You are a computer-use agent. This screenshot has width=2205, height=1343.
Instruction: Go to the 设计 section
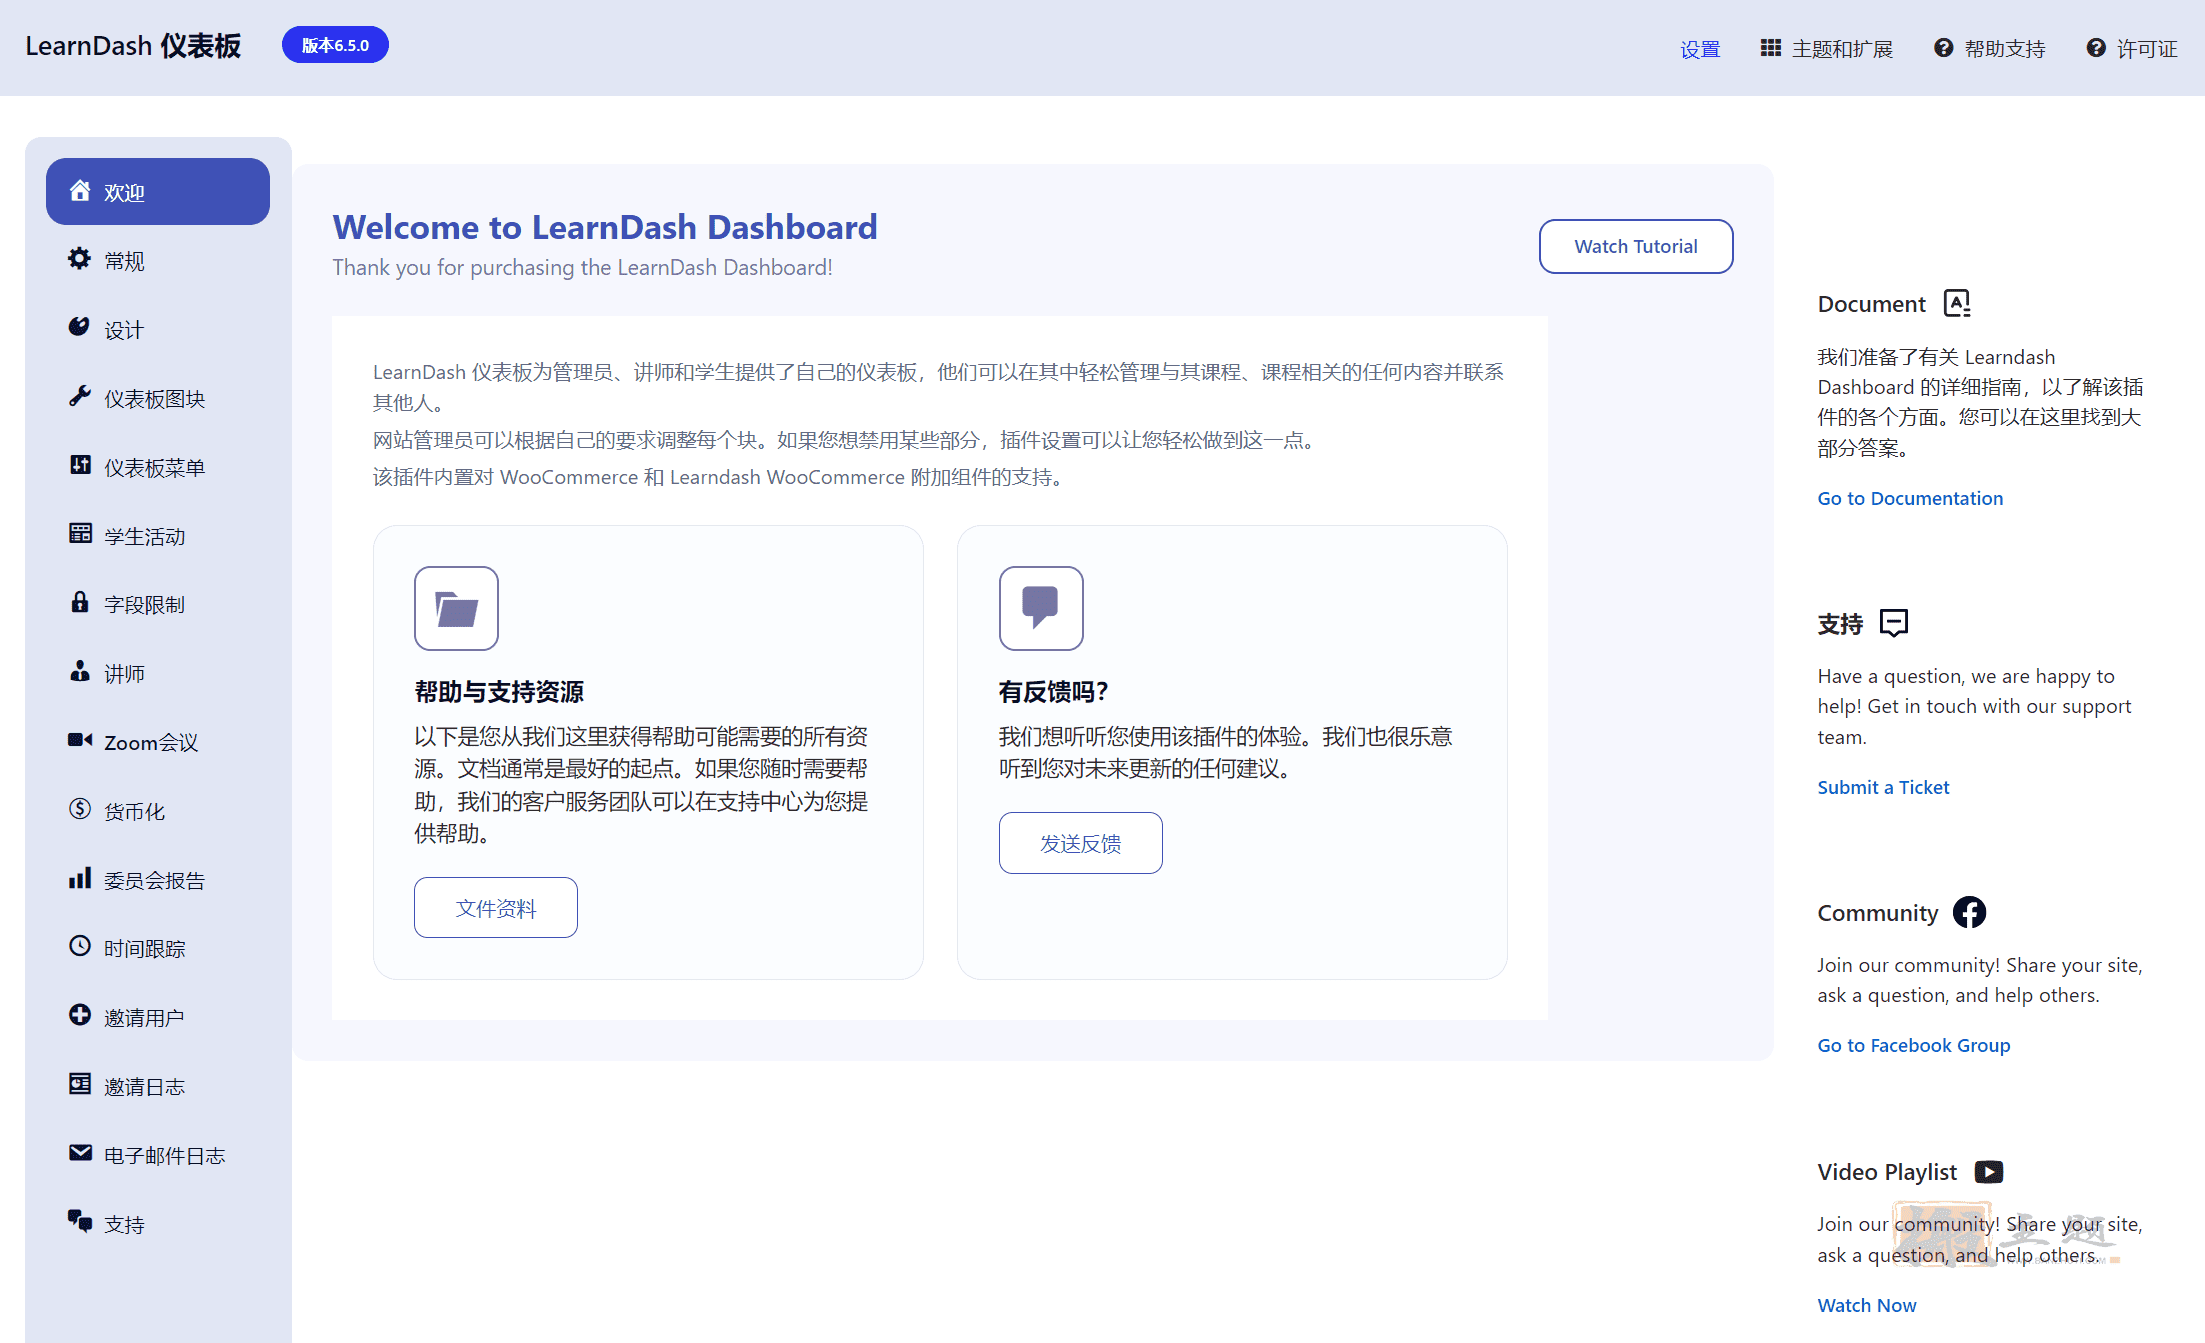158,329
